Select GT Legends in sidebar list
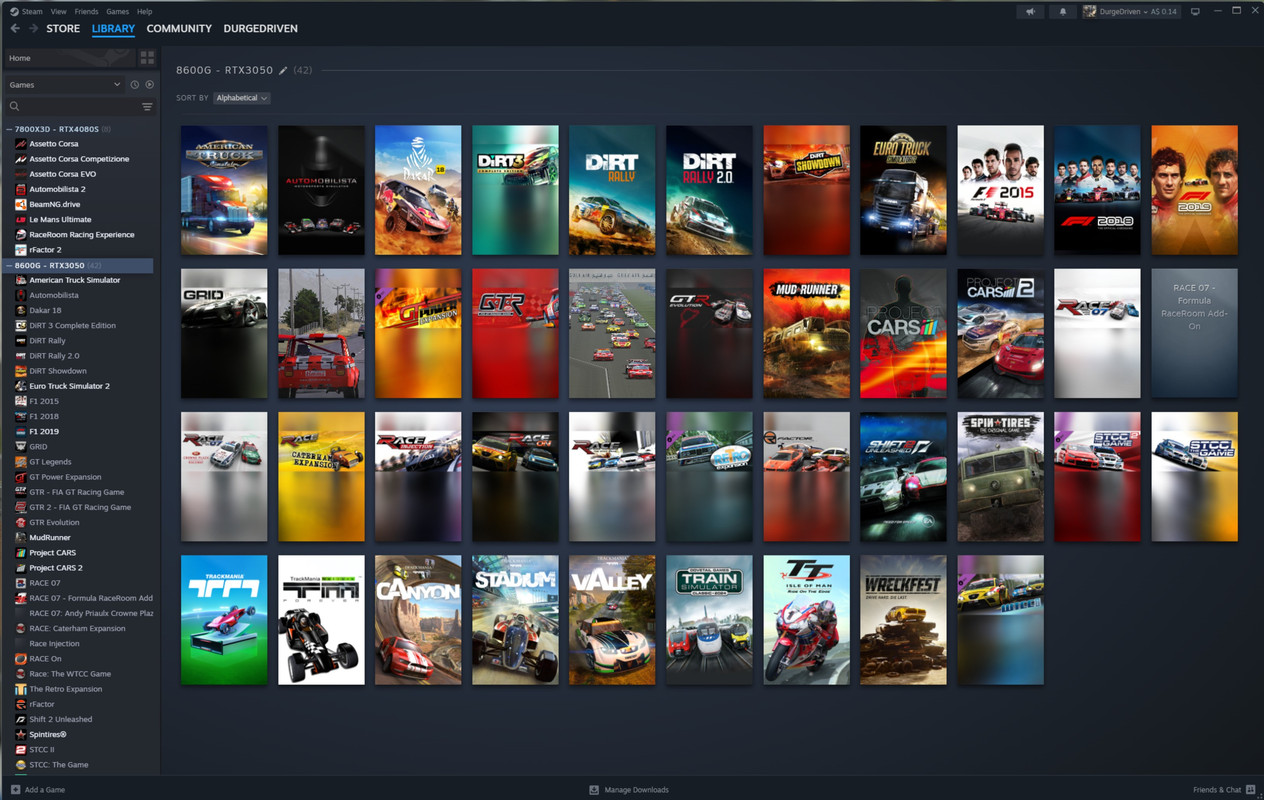The image size is (1264, 800). pyautogui.click(x=50, y=462)
